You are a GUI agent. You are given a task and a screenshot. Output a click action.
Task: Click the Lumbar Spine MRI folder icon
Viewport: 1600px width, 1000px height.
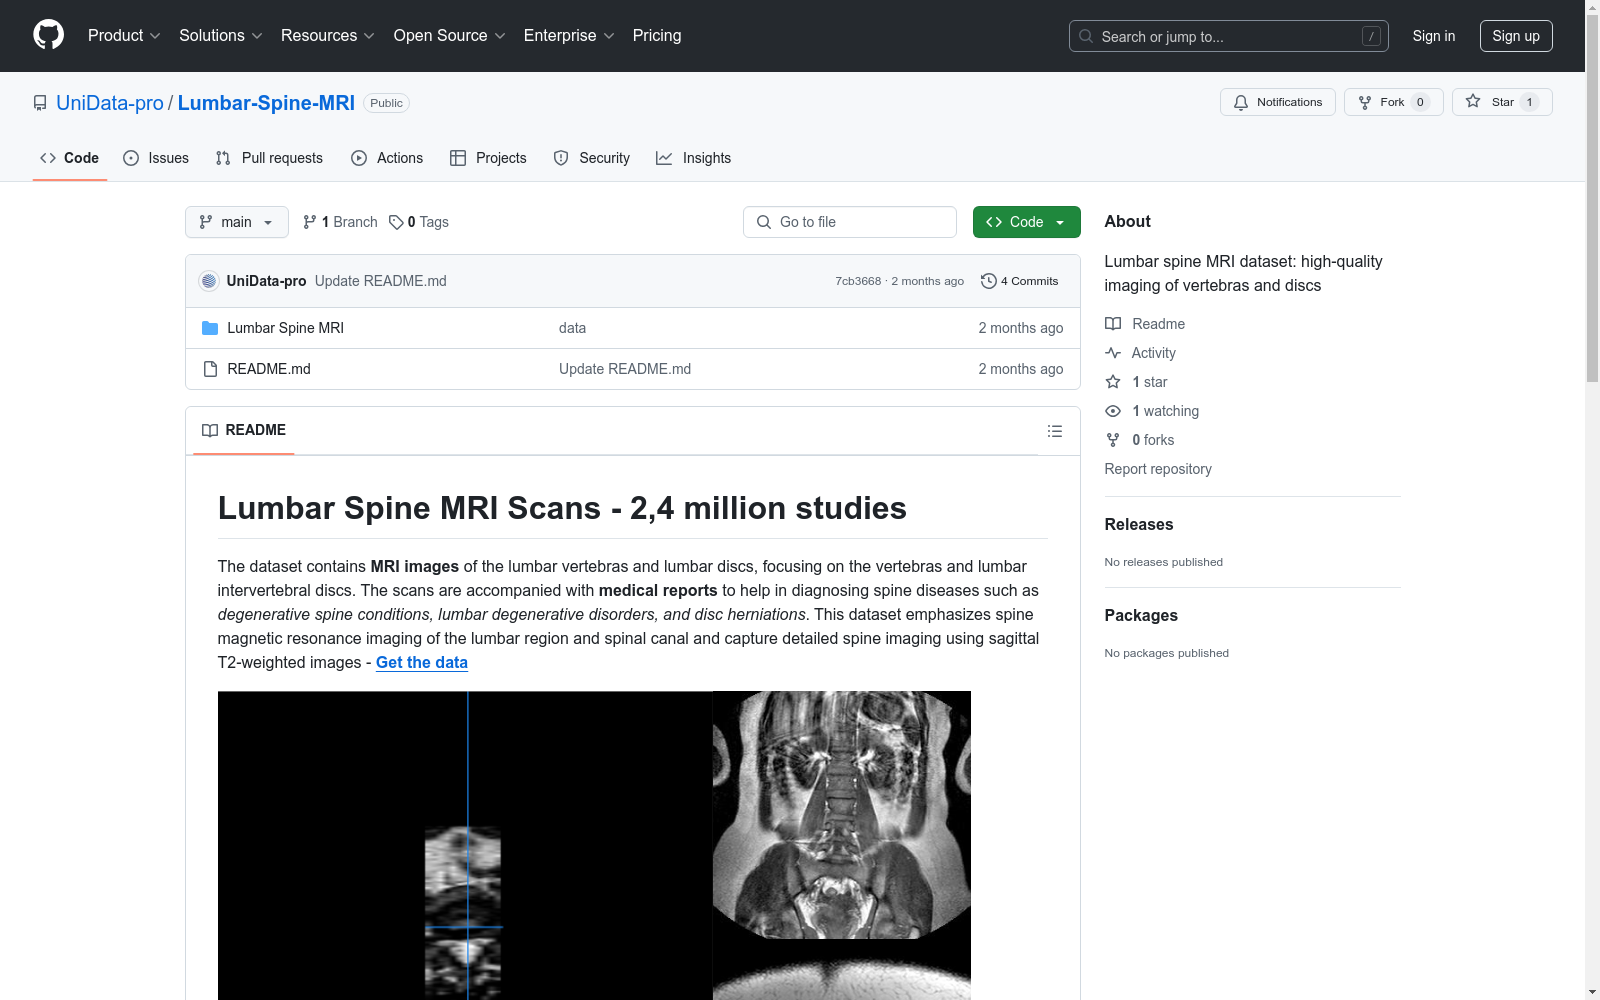click(210, 328)
